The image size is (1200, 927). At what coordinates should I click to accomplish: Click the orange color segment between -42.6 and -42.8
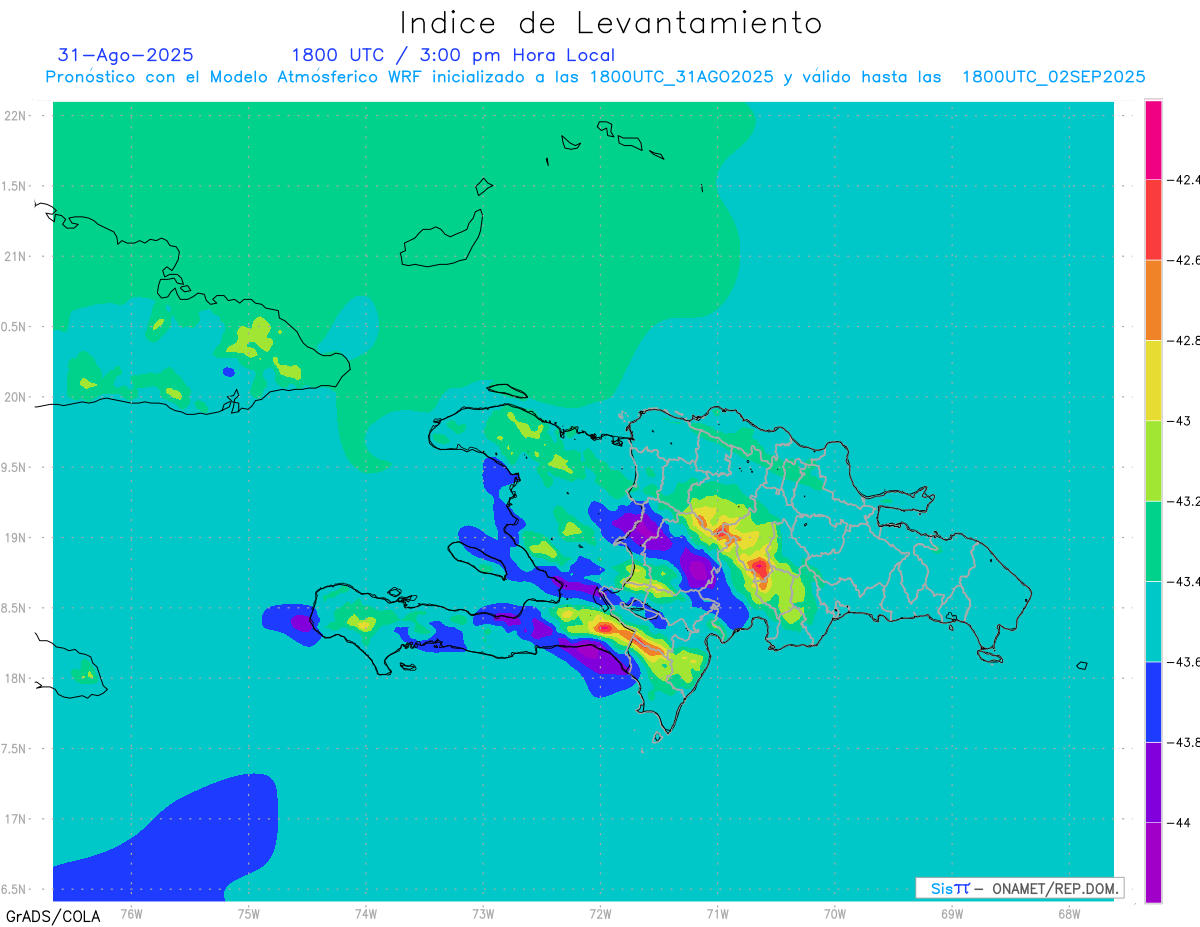point(1153,300)
